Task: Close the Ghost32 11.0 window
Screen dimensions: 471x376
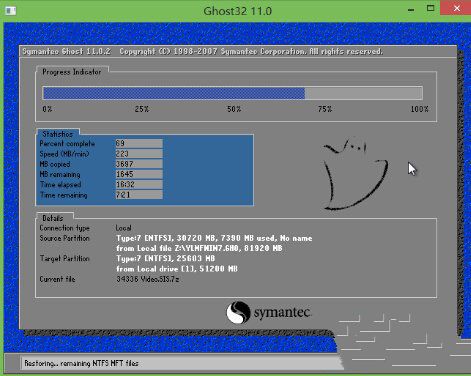Action: click(x=456, y=8)
